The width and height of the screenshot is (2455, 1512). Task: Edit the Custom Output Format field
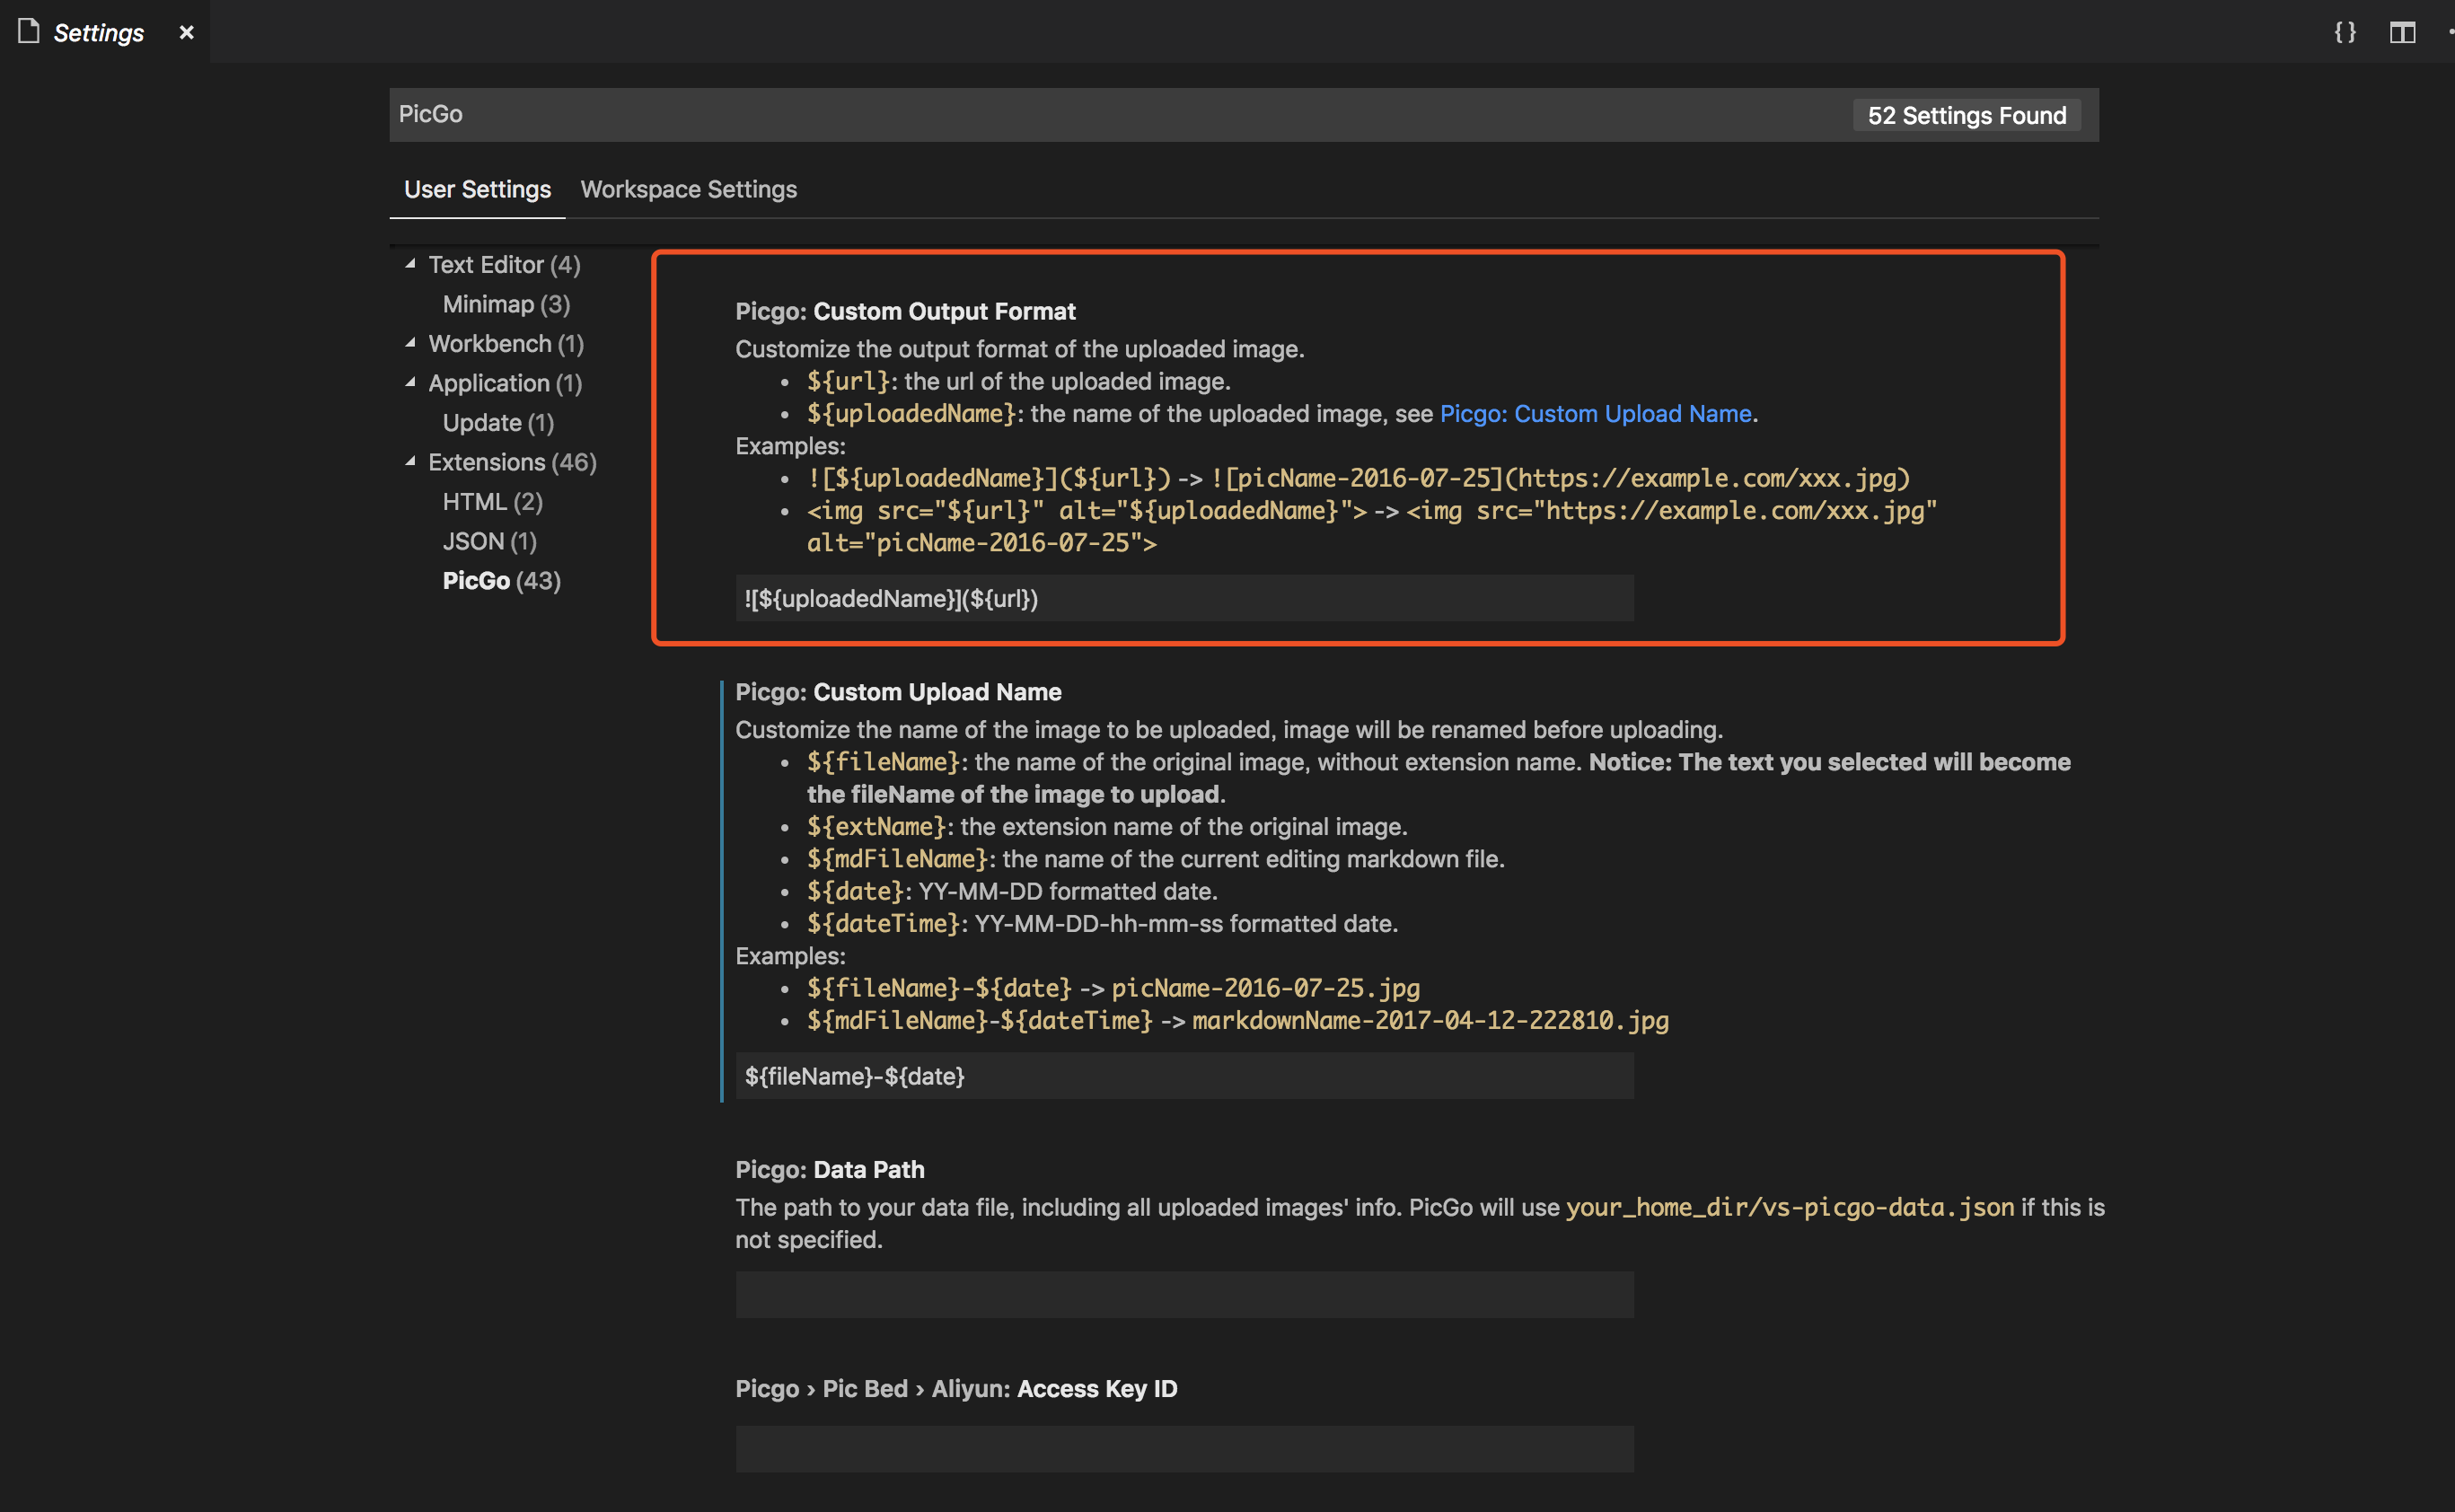pyautogui.click(x=1184, y=598)
